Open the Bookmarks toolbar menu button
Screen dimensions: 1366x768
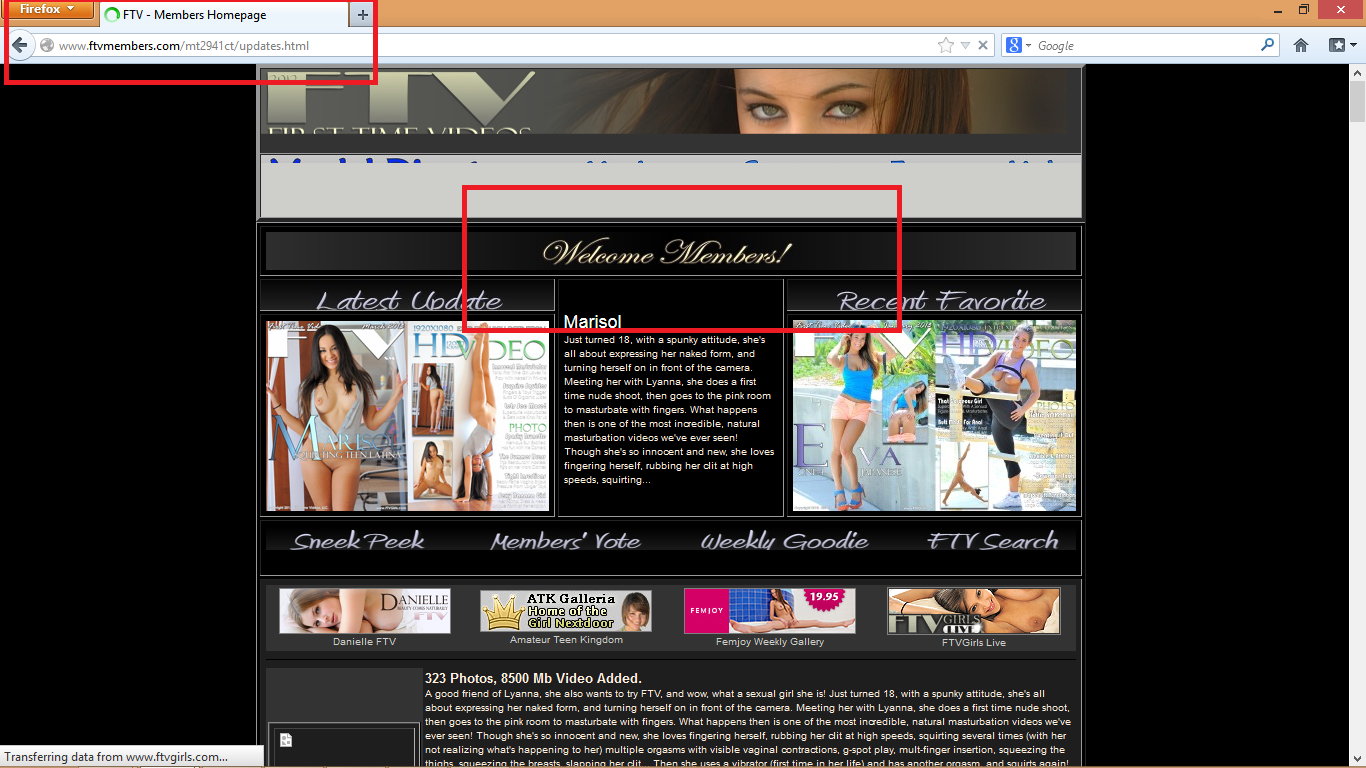click(x=1337, y=45)
